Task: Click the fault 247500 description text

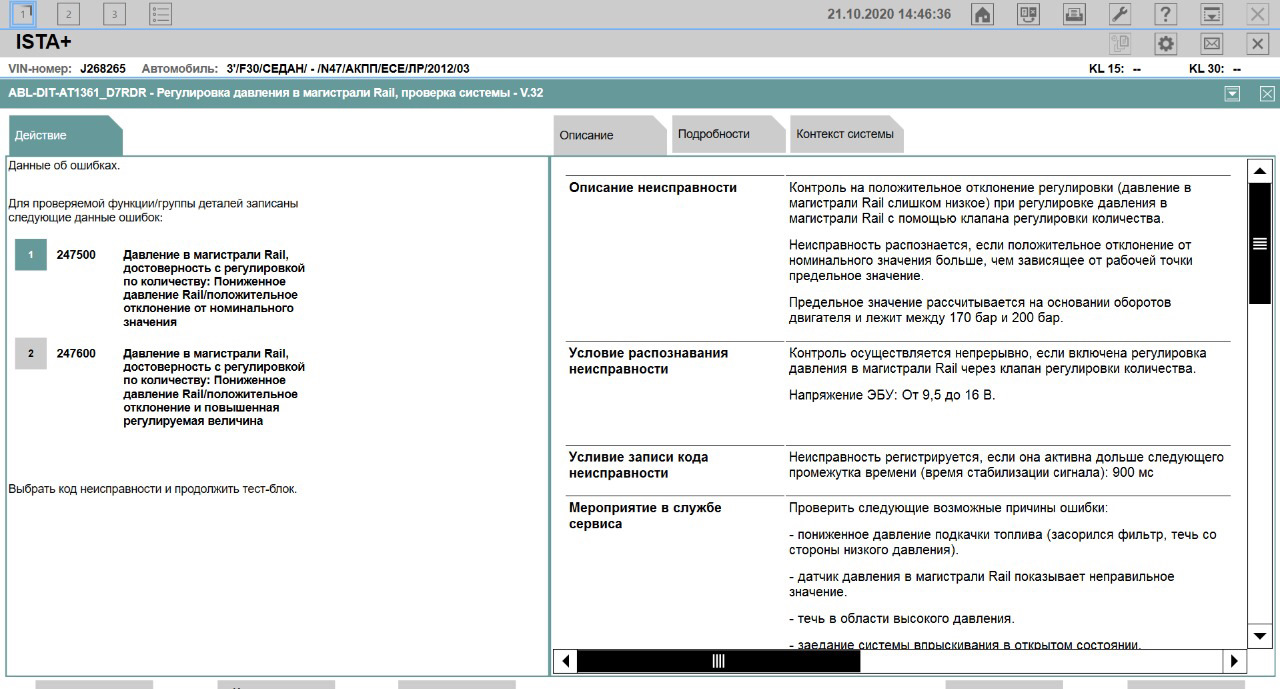Action: click(214, 288)
